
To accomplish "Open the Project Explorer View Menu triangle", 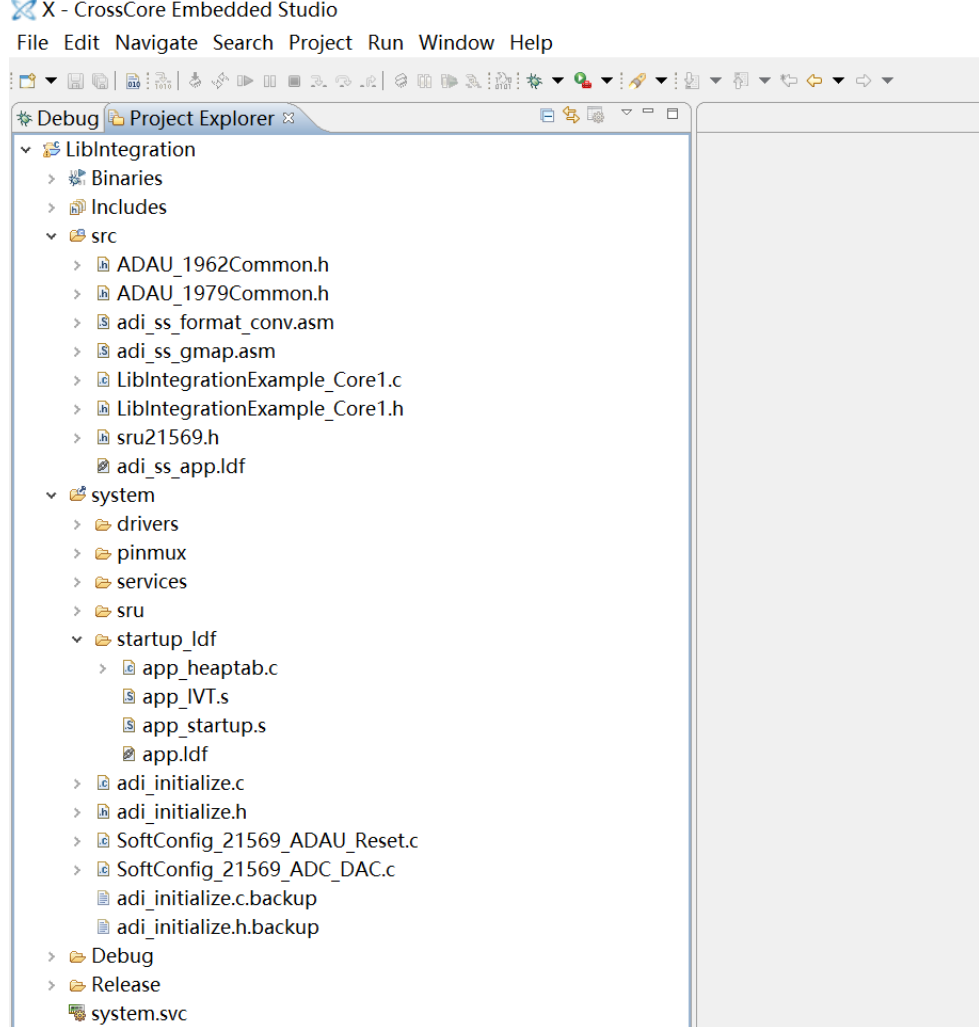I will 627,113.
